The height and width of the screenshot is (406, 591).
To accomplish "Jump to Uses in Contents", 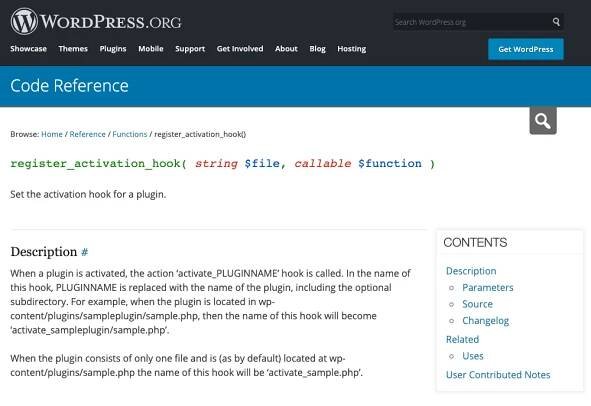I will [473, 356].
